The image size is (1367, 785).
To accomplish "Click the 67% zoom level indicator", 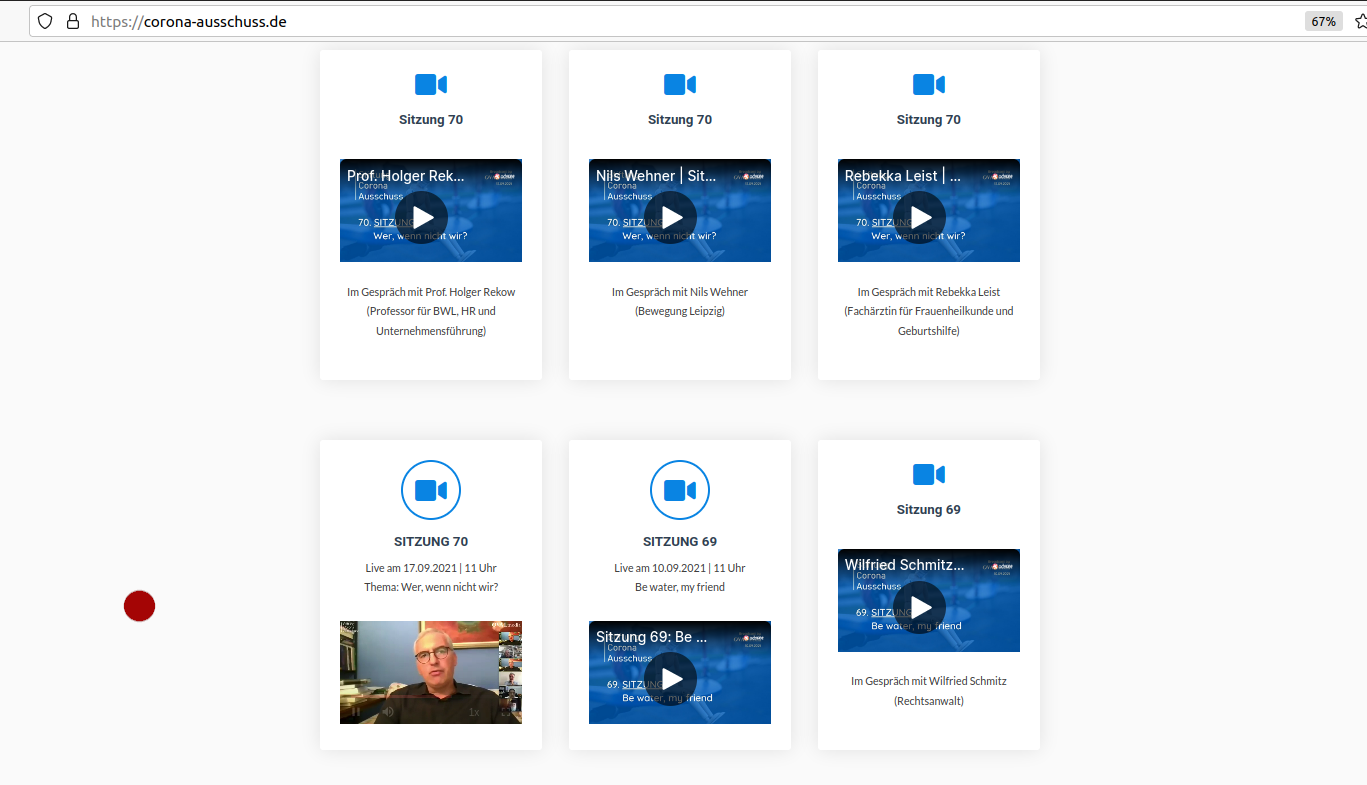I will 1324,21.
